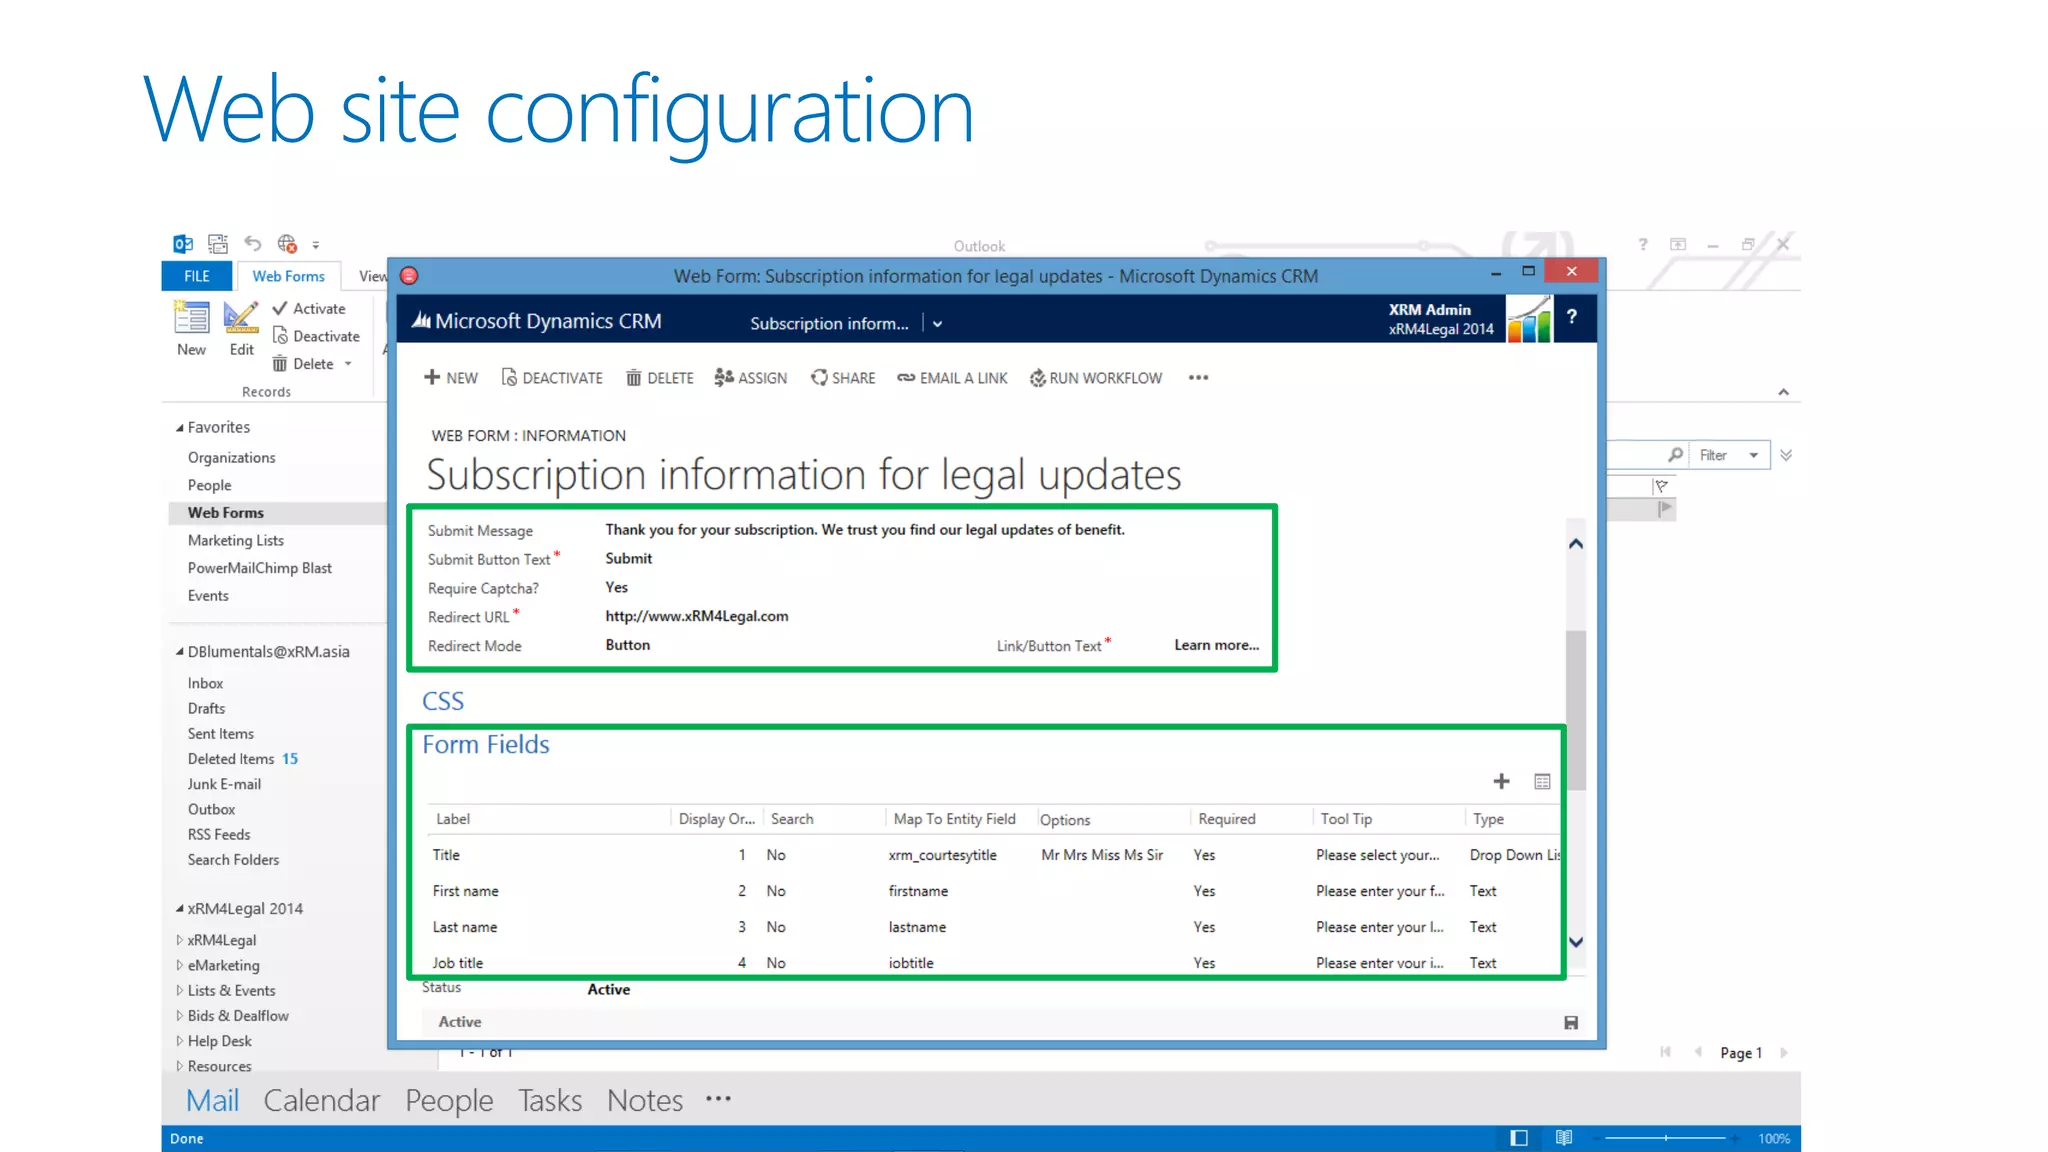Collapse the Outlook ribbon with chevron
Screen dimensions: 2048x1152
pyautogui.click(x=1783, y=392)
